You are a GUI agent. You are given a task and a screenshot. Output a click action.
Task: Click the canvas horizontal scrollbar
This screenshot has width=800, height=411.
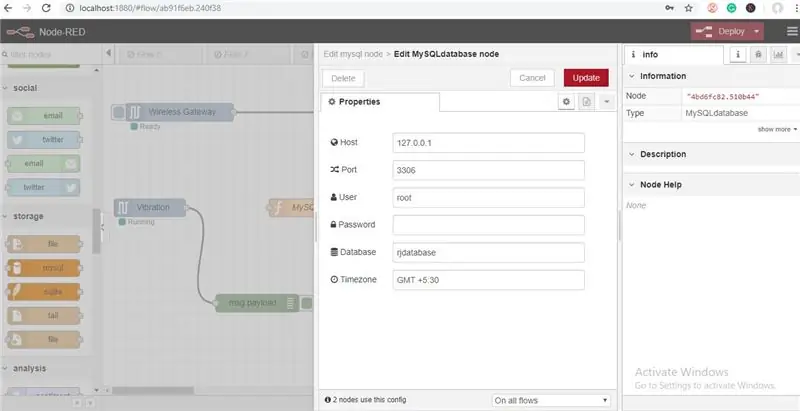153,391
